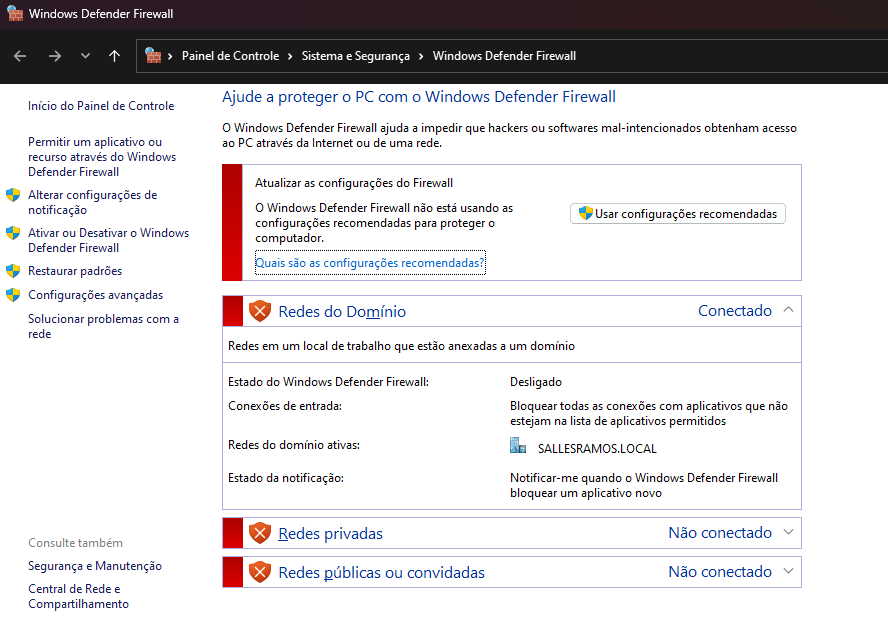Open Redes privadas section heading
This screenshot has width=888, height=627.
(331, 534)
